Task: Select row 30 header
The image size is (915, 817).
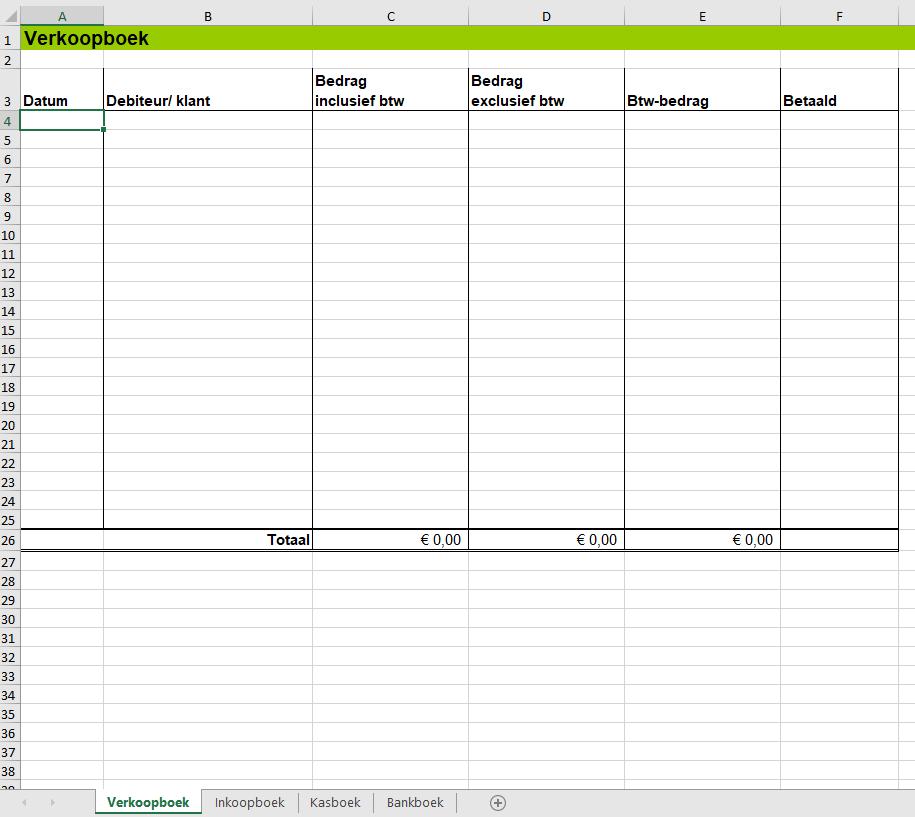Action: click(8, 619)
